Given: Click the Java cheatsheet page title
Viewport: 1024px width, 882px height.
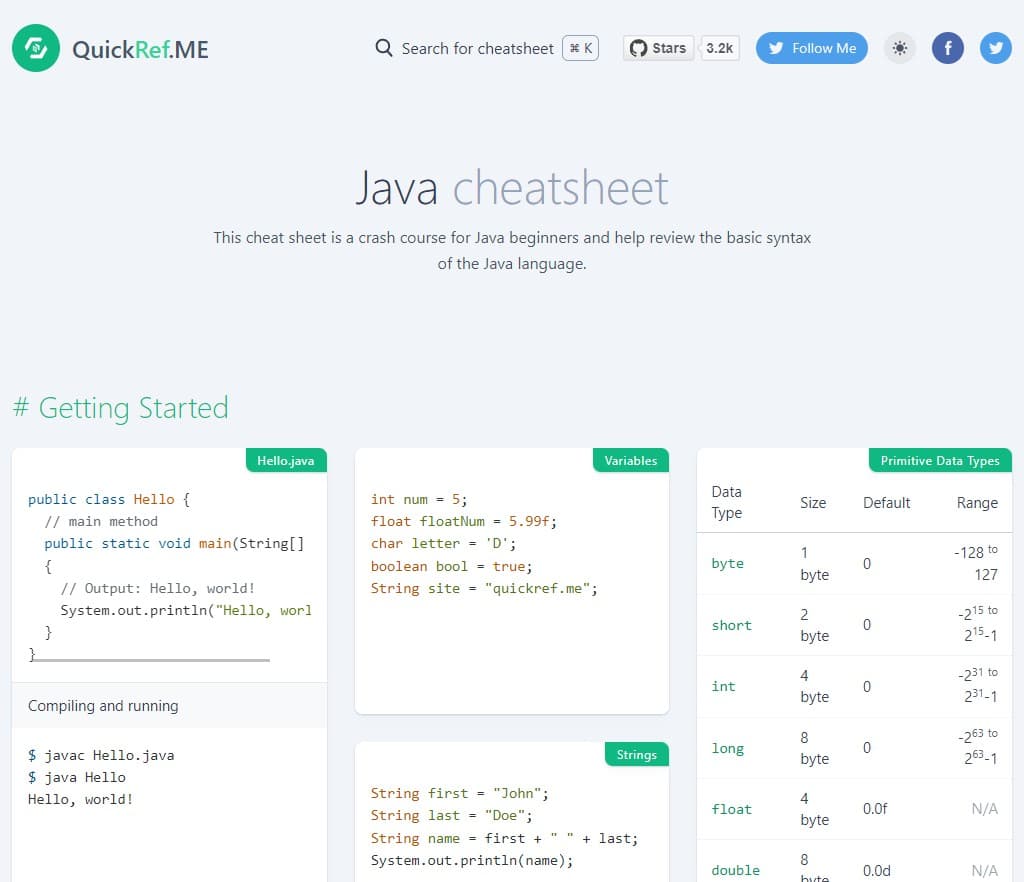Looking at the screenshot, I should pos(511,188).
